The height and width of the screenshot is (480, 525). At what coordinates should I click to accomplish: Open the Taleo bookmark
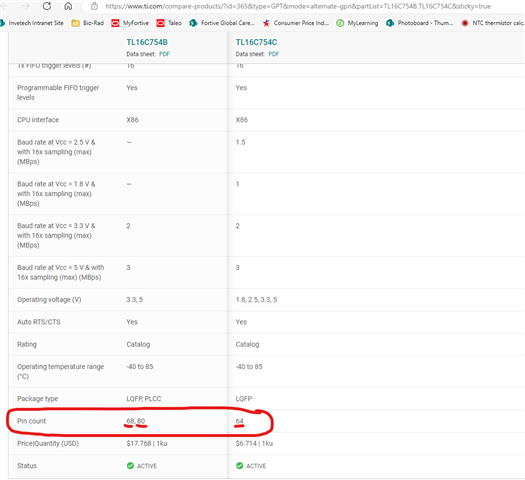point(169,23)
